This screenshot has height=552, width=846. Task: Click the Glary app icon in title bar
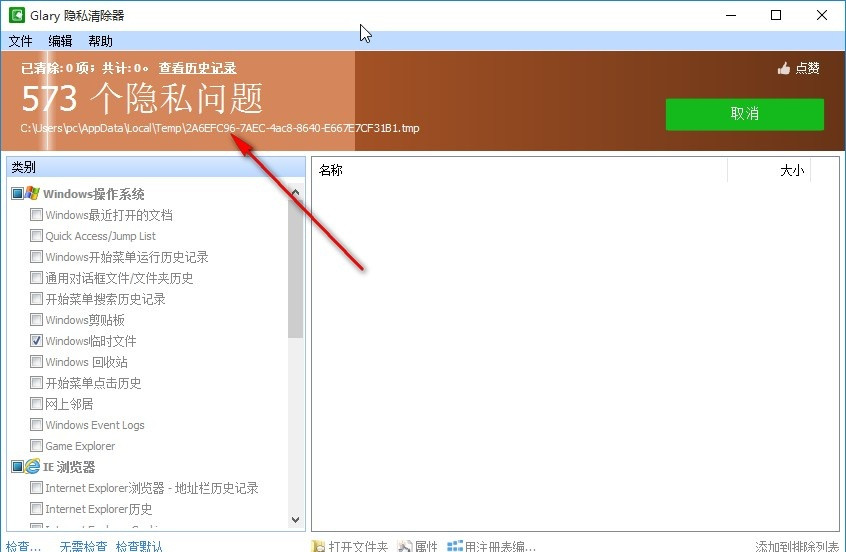pos(17,15)
